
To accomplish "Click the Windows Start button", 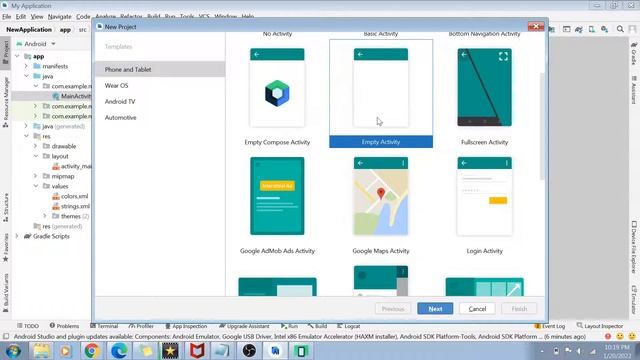I will coord(13,351).
